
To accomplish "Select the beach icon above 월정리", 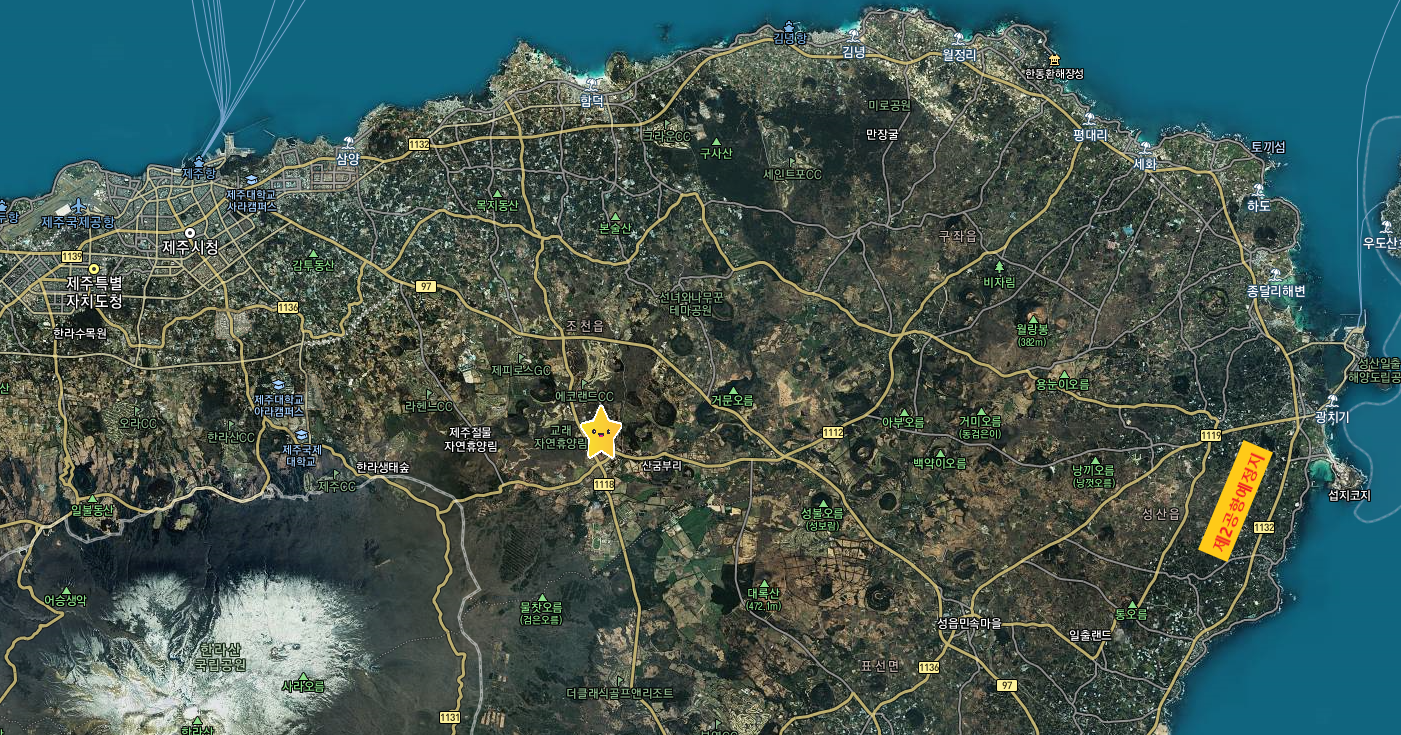I will tap(958, 41).
